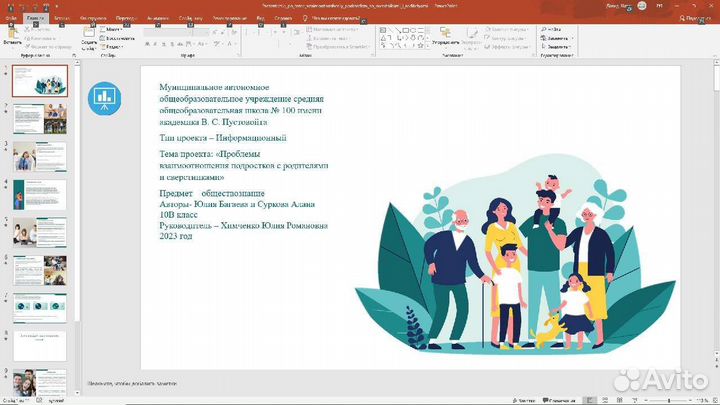Select slide 4 thumbnail

40,195
